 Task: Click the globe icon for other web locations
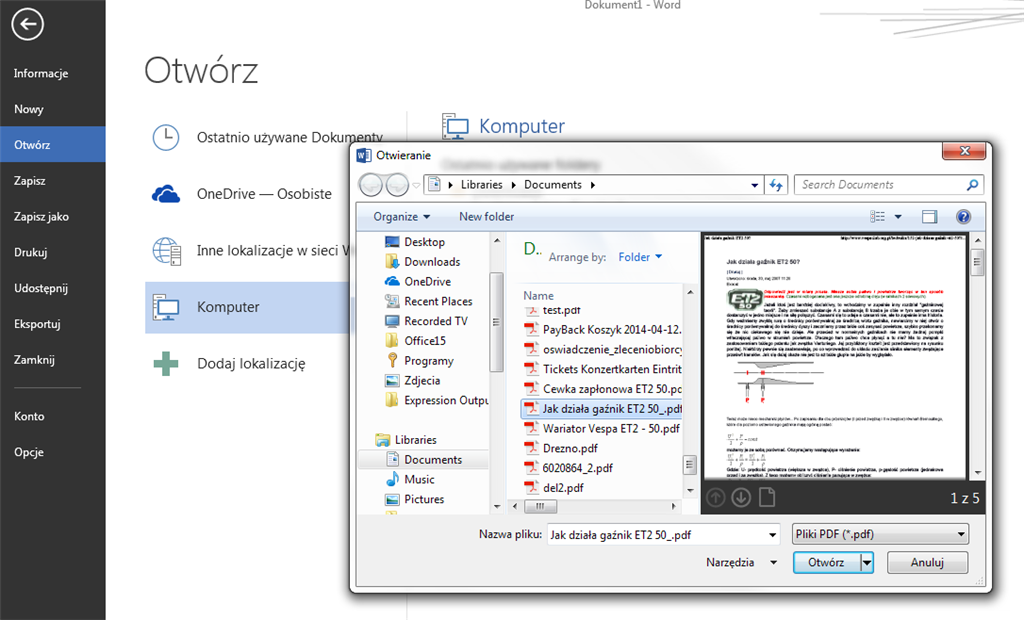[x=167, y=251]
